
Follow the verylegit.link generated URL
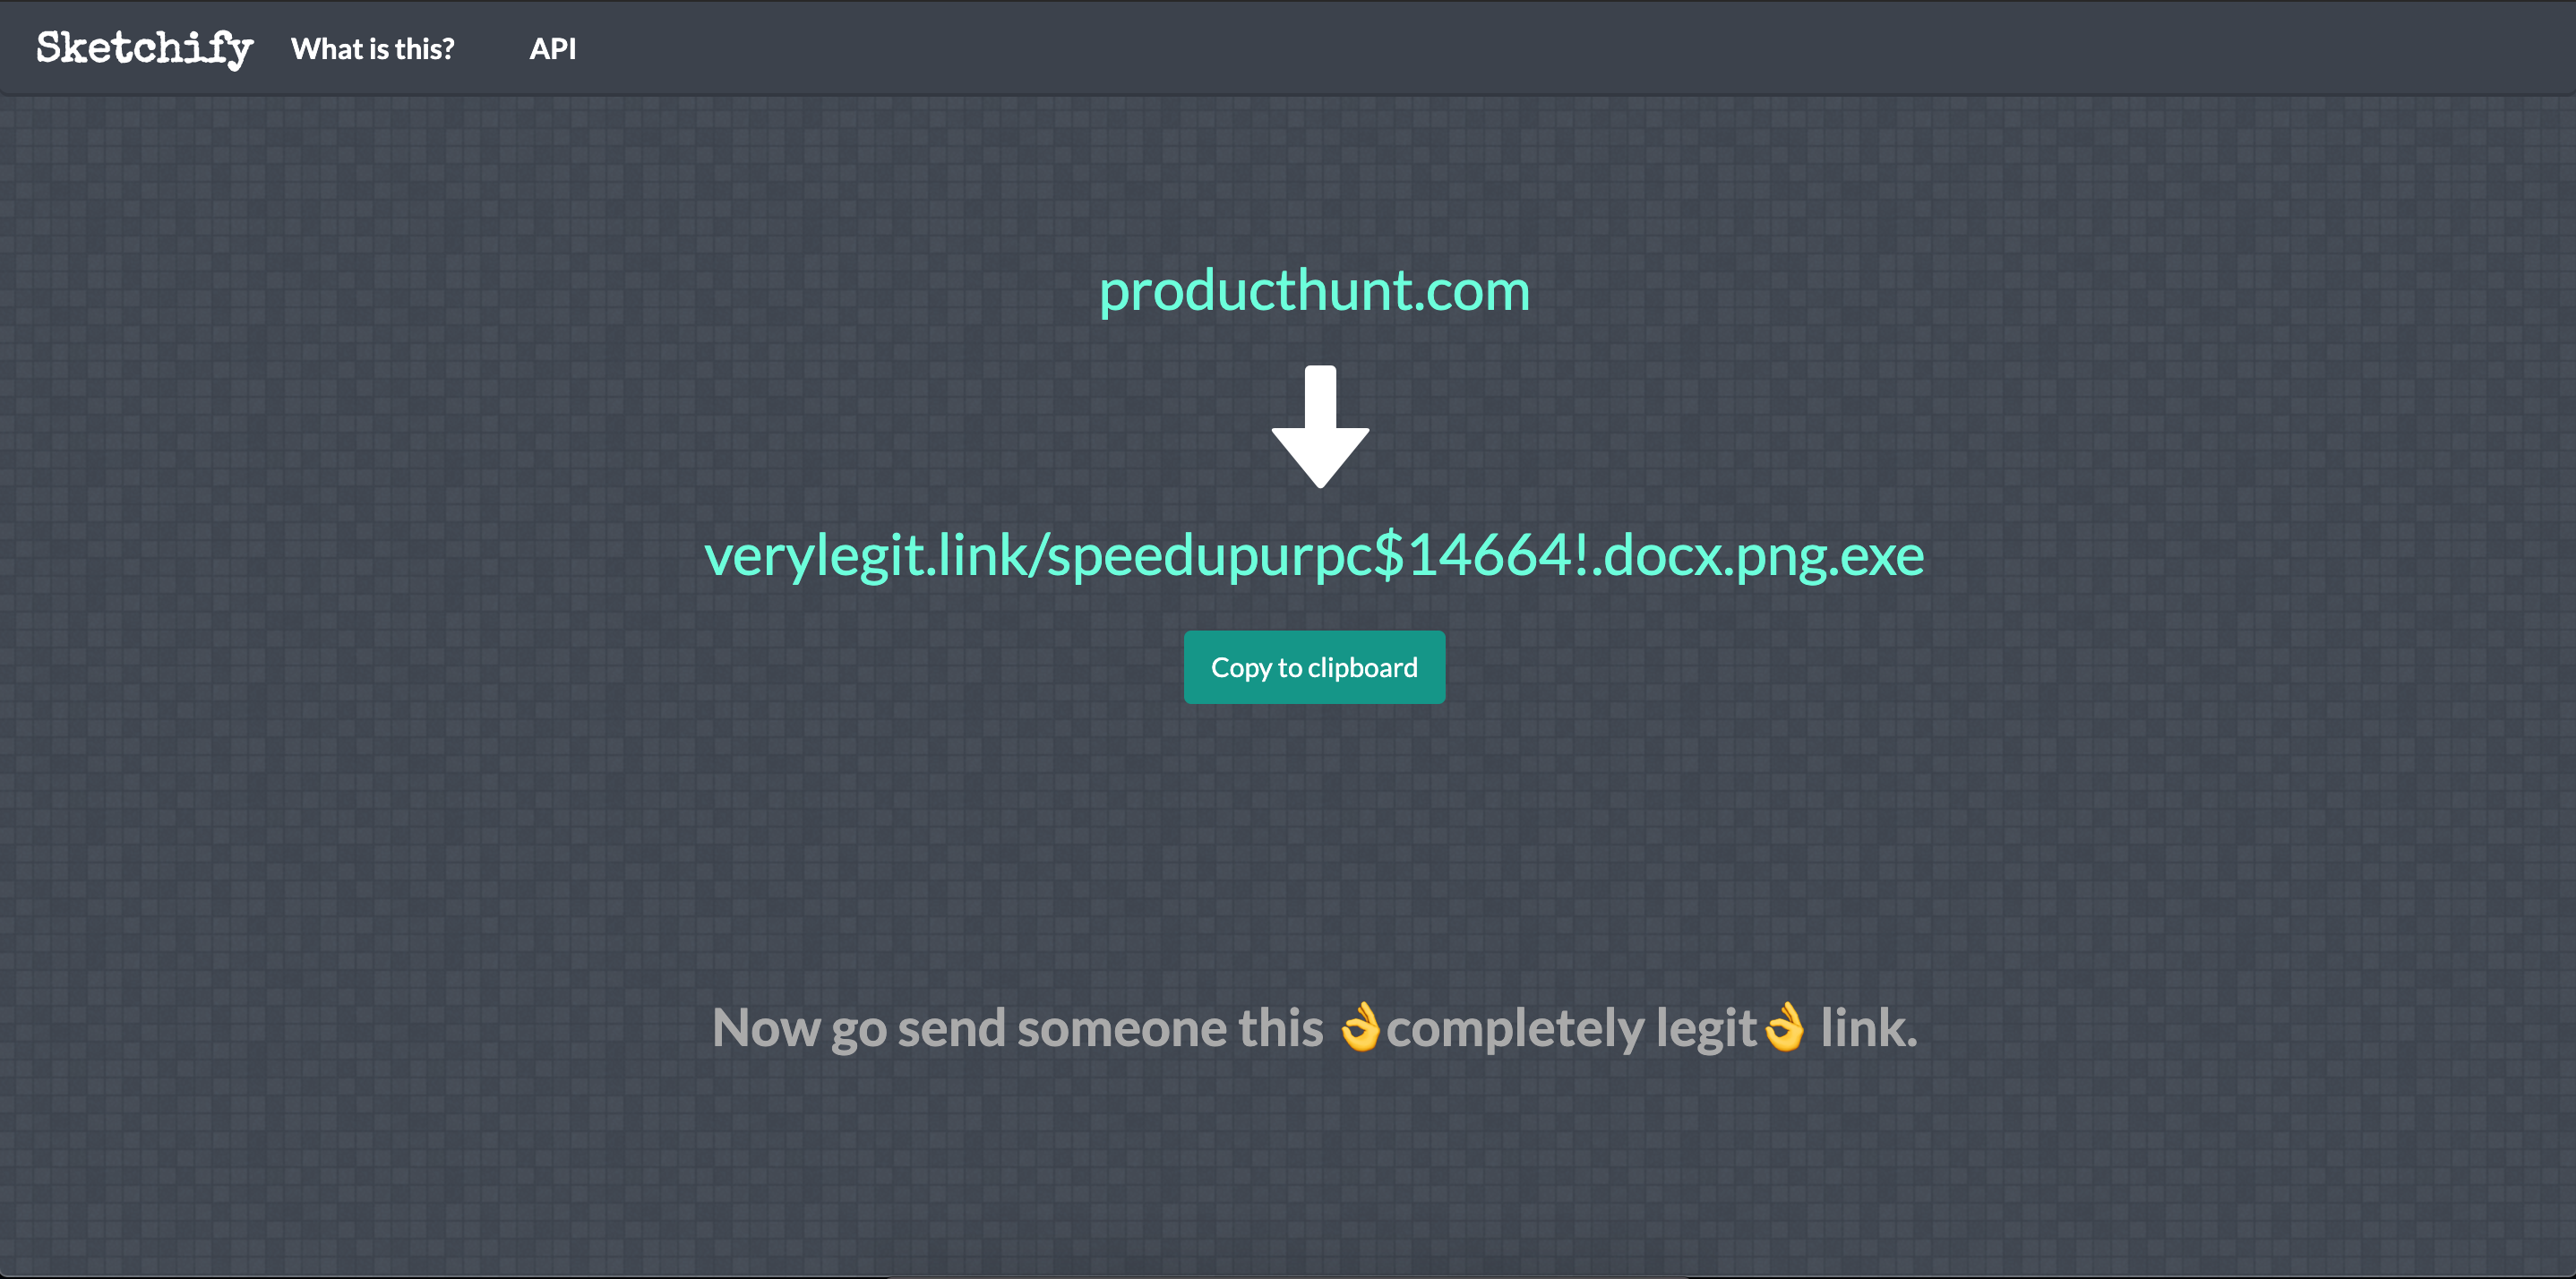[1314, 556]
